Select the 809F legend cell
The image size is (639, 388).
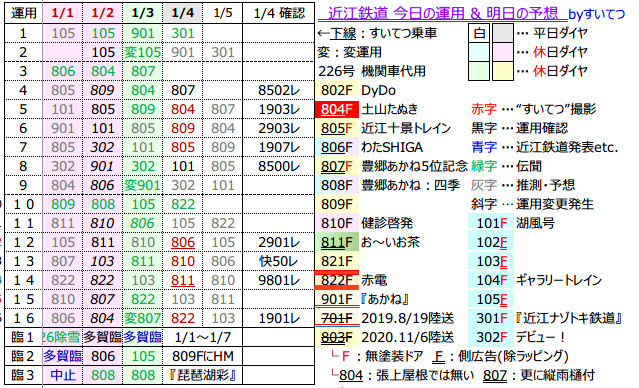(x=337, y=204)
